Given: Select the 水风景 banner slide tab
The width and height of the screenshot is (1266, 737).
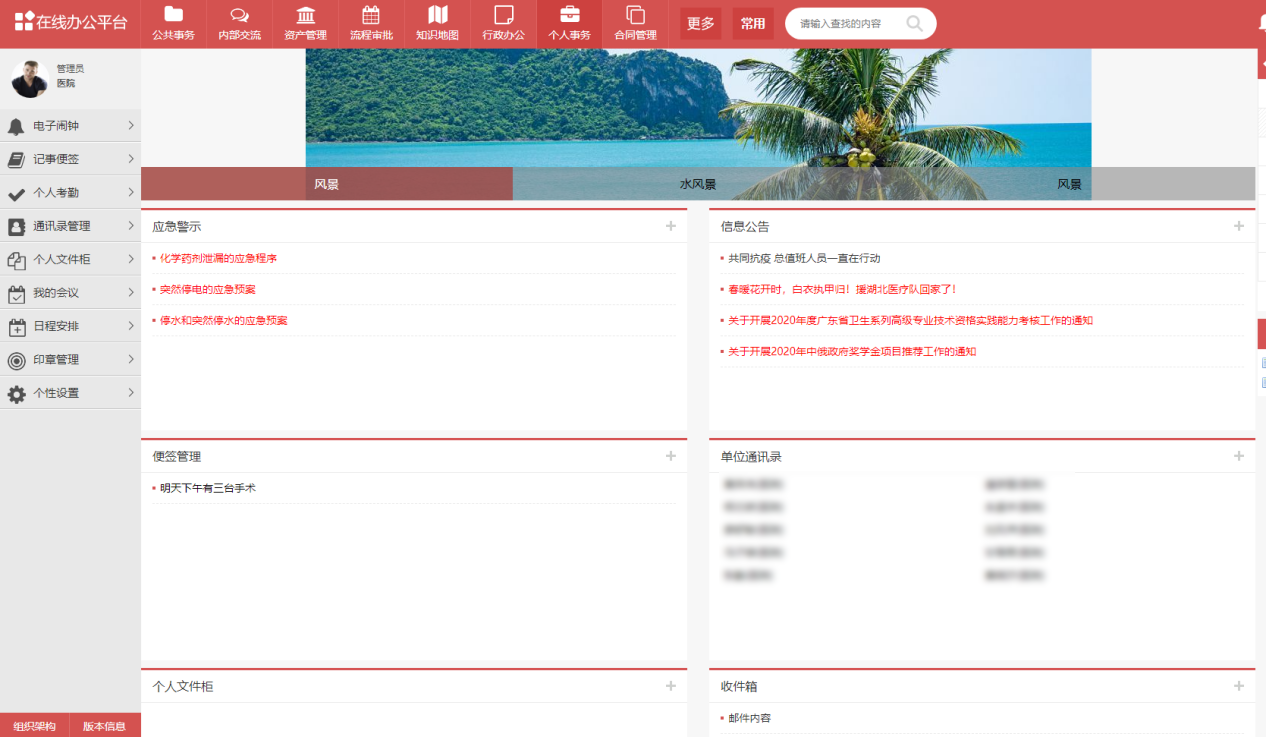Looking at the screenshot, I should coord(698,184).
